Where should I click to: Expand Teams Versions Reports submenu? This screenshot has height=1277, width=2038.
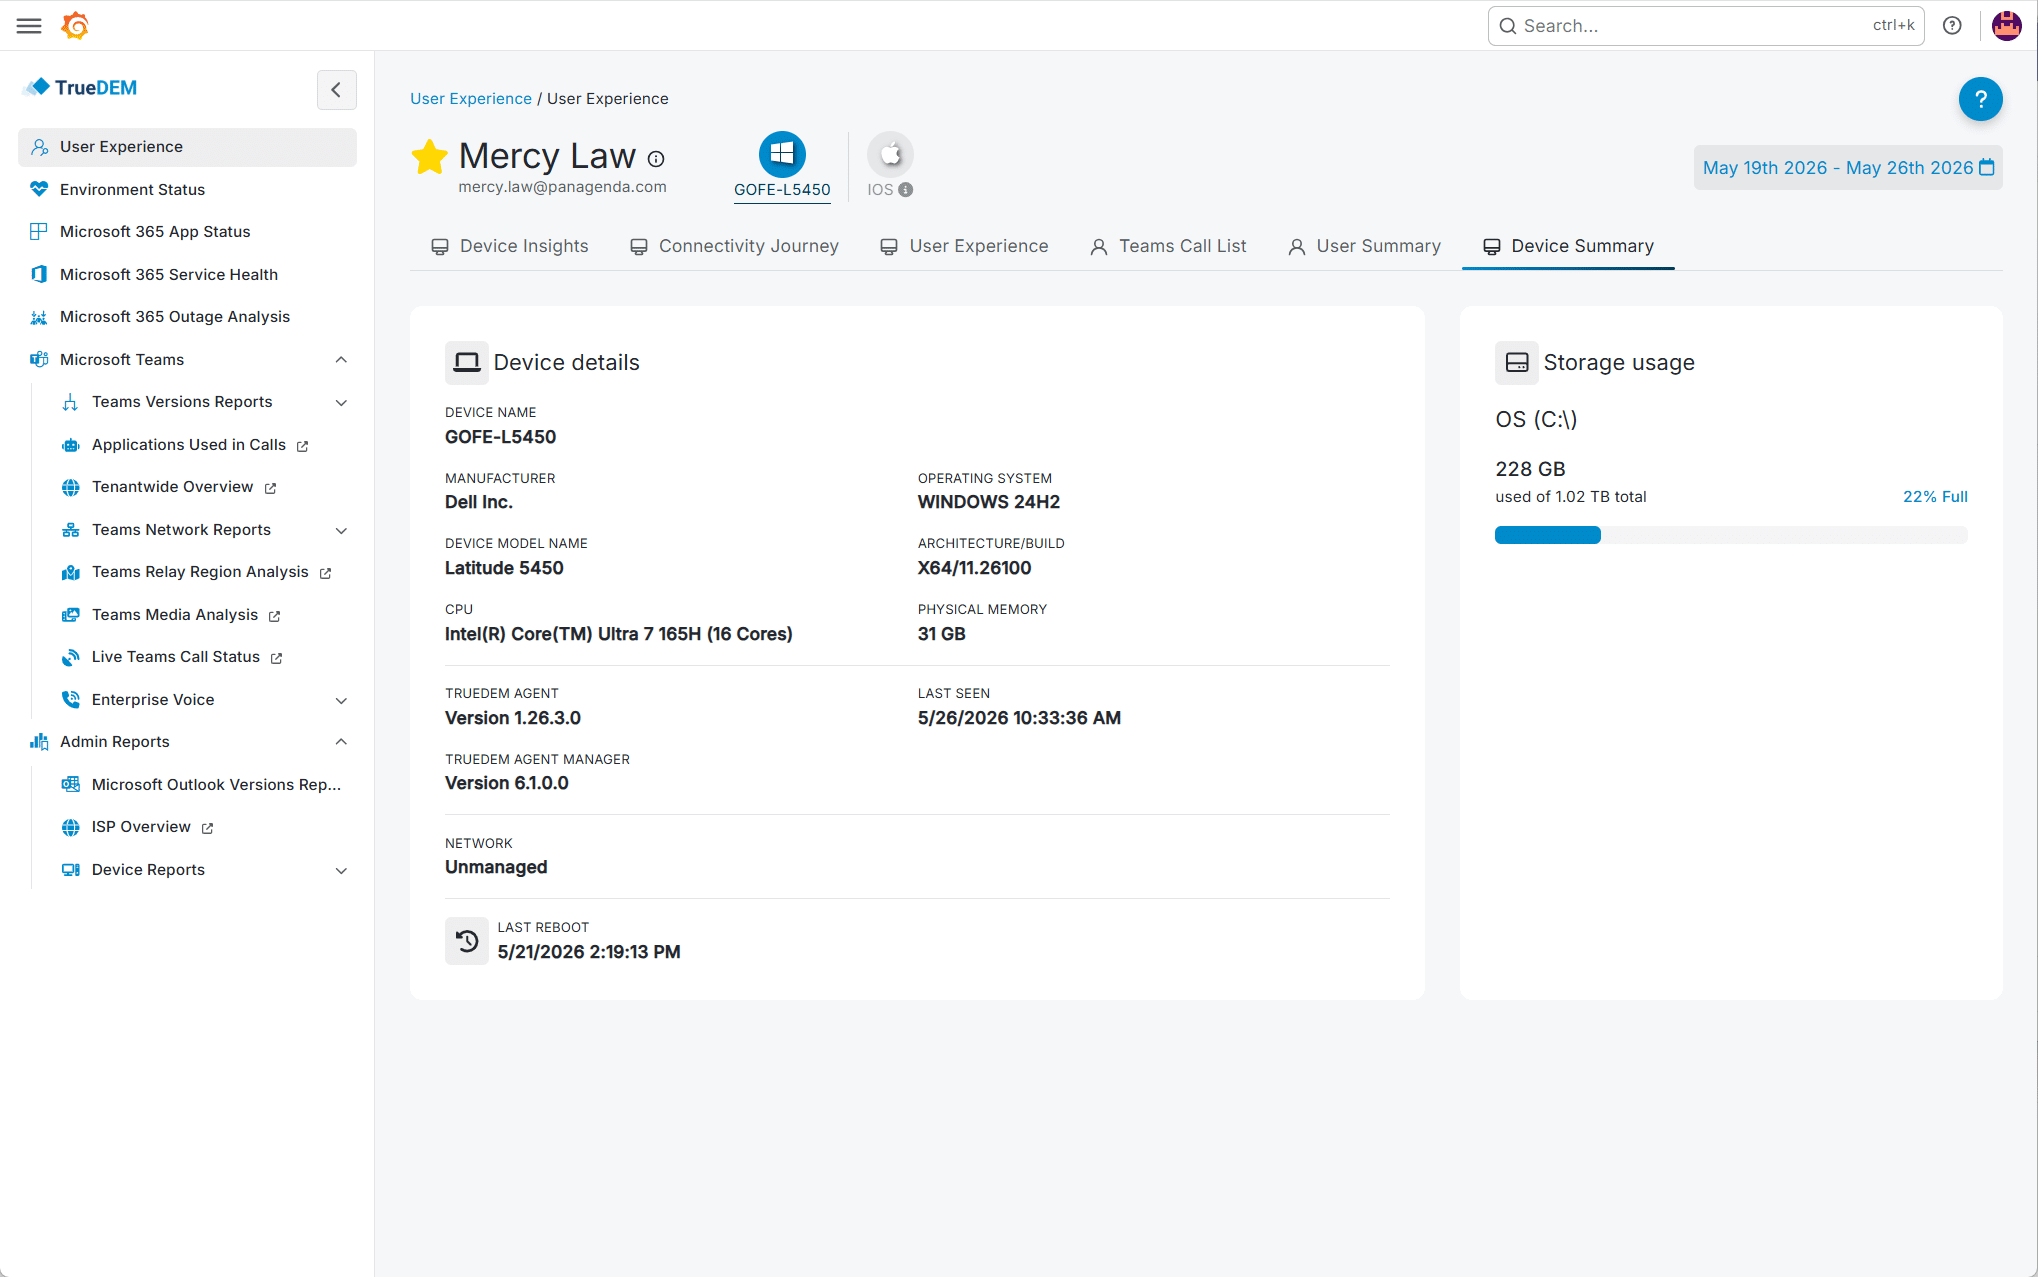coord(341,403)
